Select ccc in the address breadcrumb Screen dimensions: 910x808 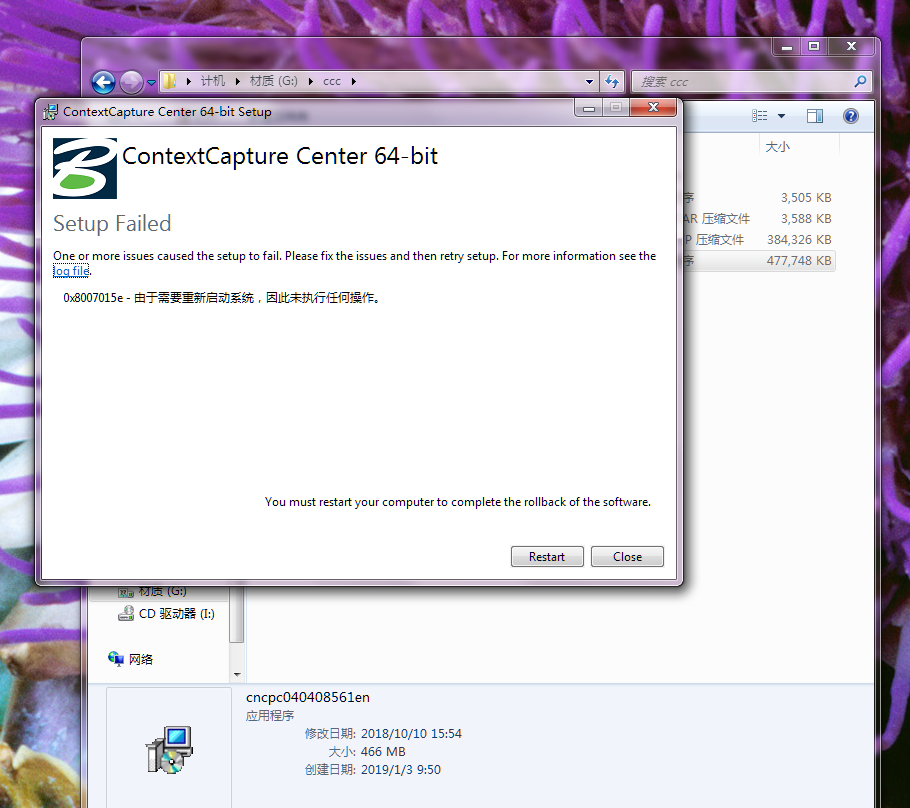tap(332, 81)
